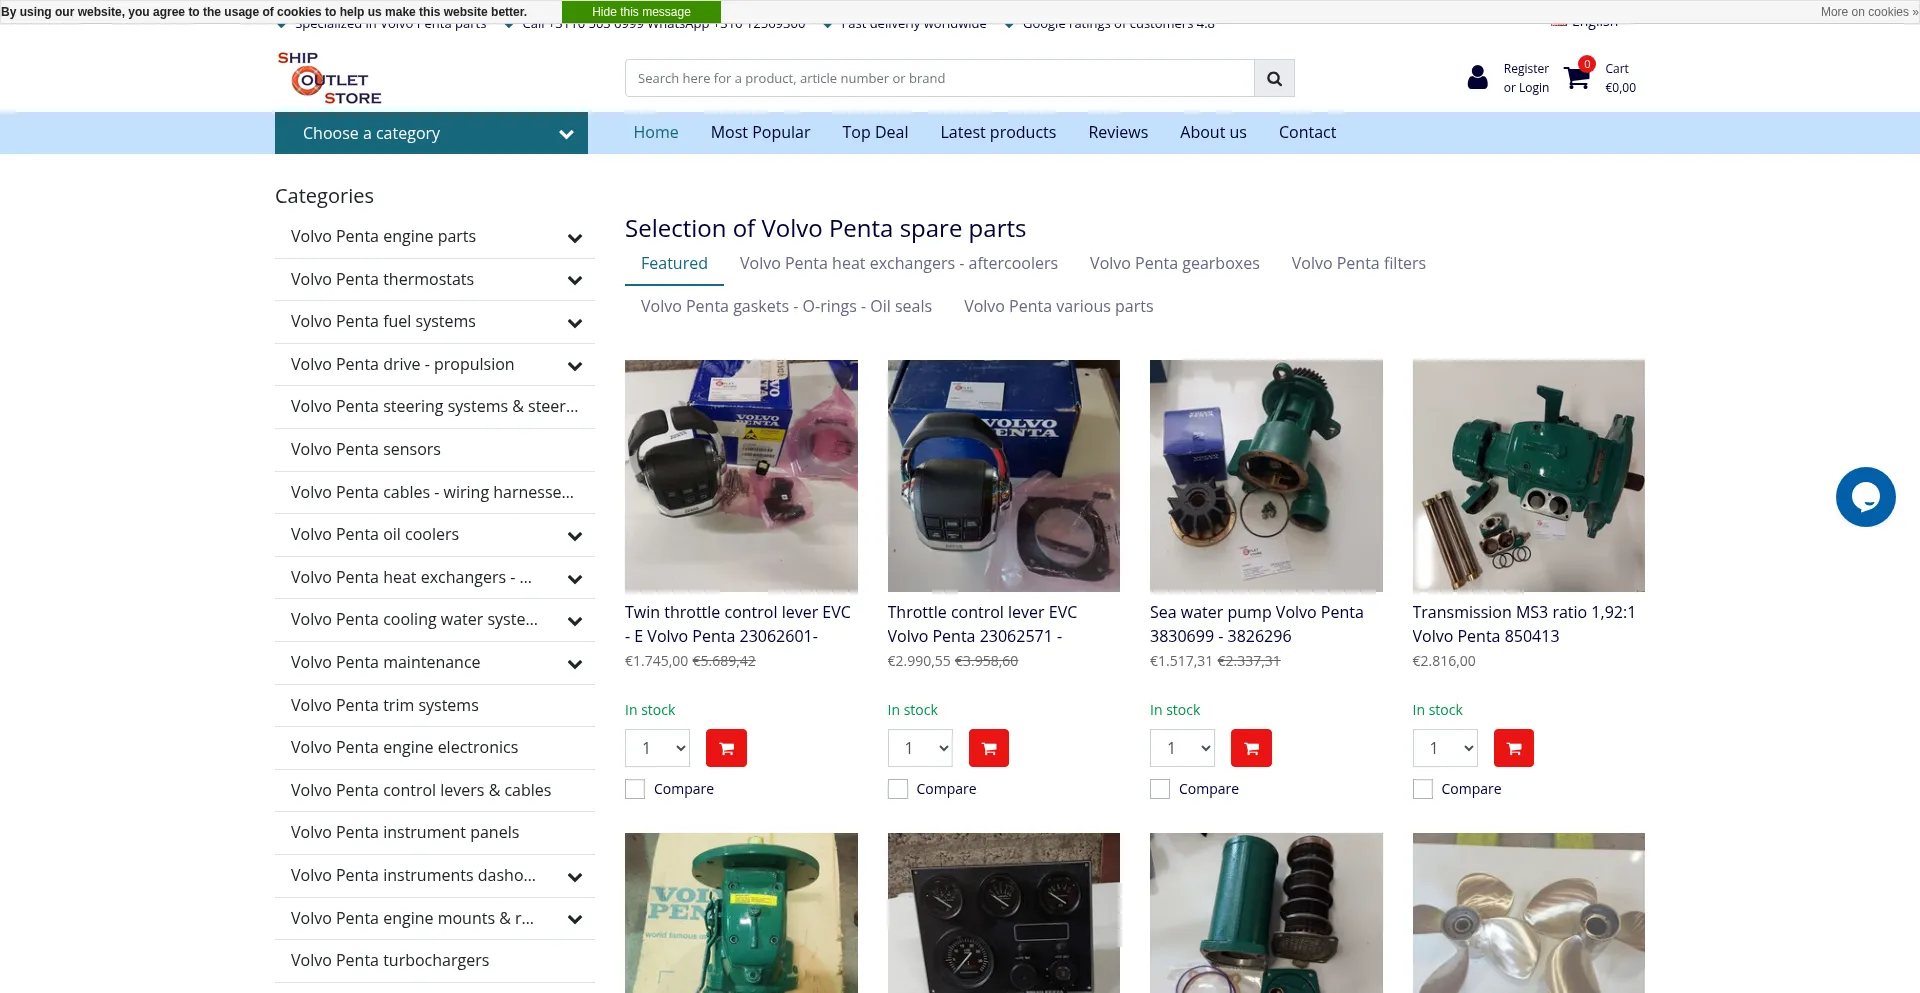Add Twin throttle control lever to cart
Viewport: 1920px width, 993px height.
[726, 748]
